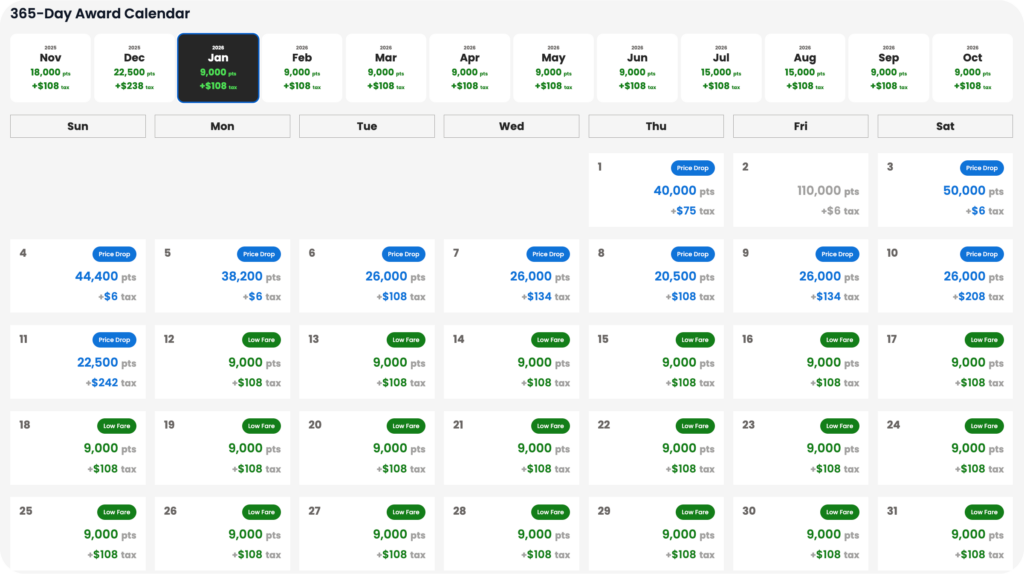Click the Low Fare badge on January 12

pos(259,340)
